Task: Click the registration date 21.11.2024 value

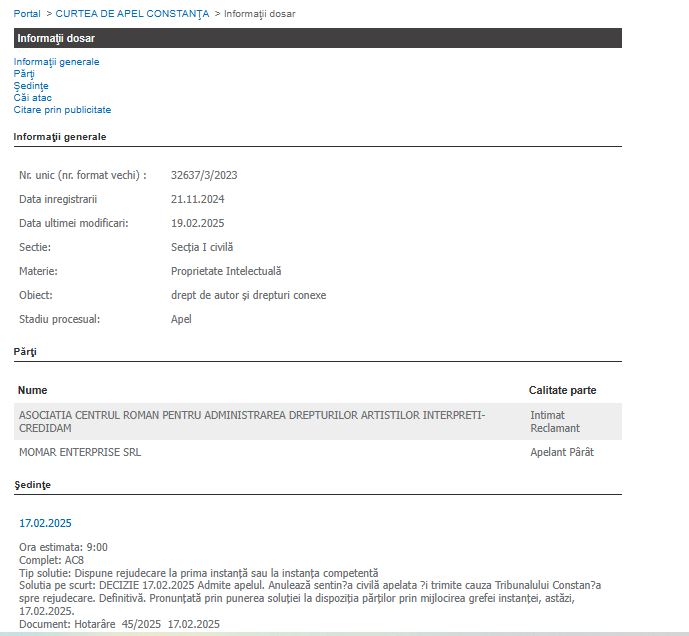Action: click(x=197, y=199)
